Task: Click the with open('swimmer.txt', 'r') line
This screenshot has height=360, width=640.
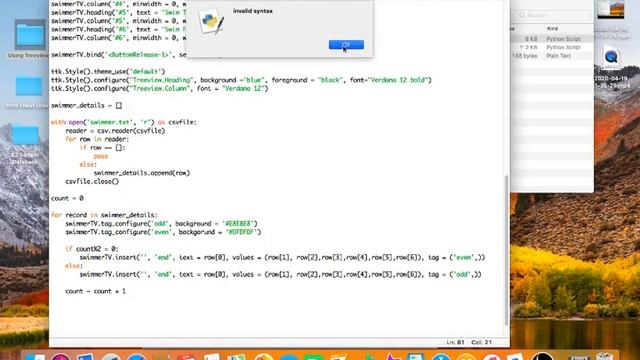Action: point(123,122)
